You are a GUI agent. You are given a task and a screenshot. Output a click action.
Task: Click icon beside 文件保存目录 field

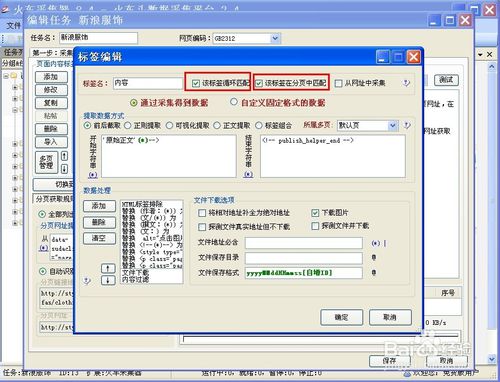(x=374, y=257)
